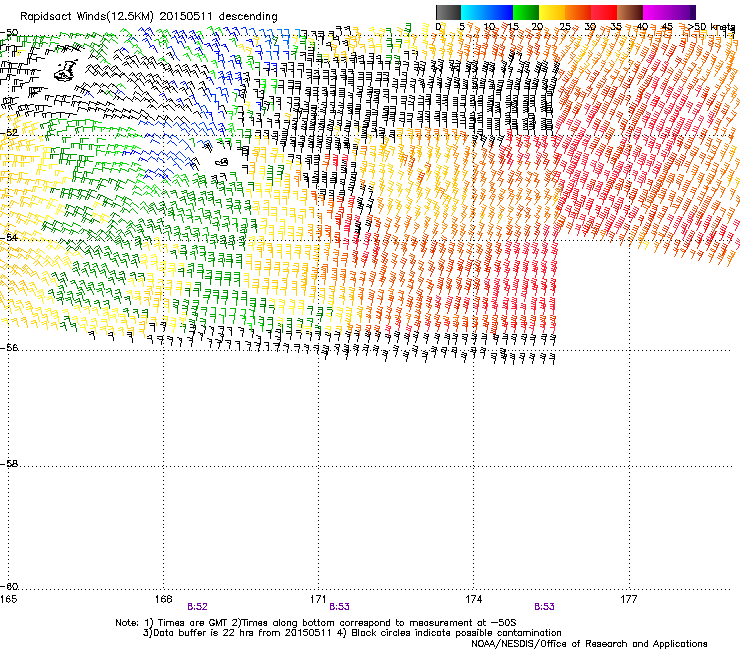Click the '-58' latitude axis label
Screen dimensions: 740x650
[9, 464]
